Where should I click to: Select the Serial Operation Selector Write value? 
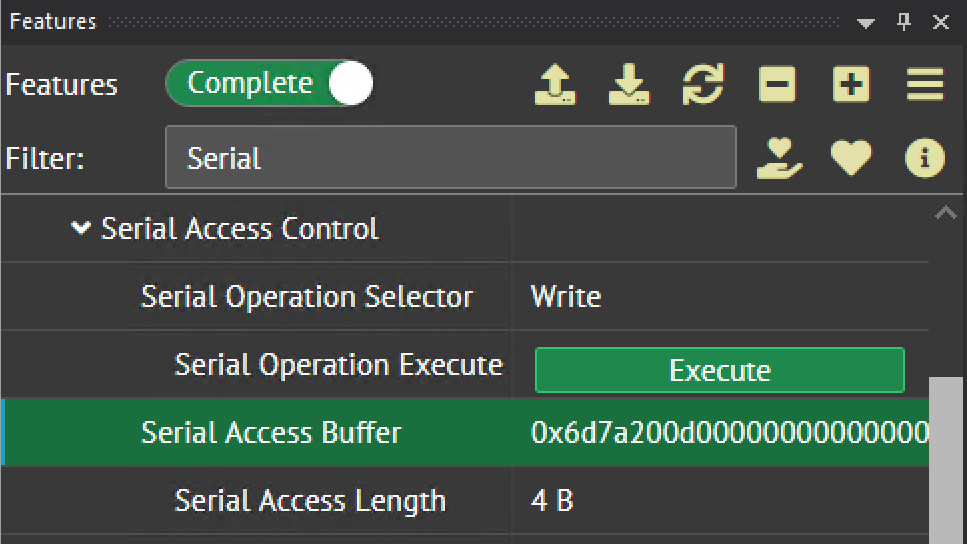566,297
